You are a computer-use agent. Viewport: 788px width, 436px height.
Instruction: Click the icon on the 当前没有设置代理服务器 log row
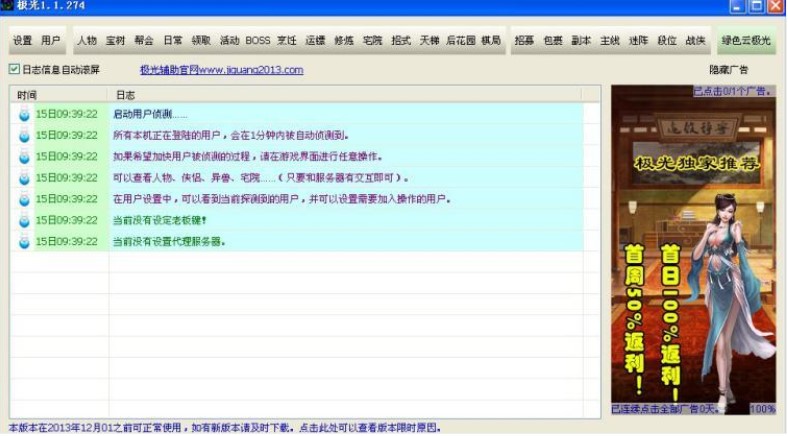tap(24, 241)
